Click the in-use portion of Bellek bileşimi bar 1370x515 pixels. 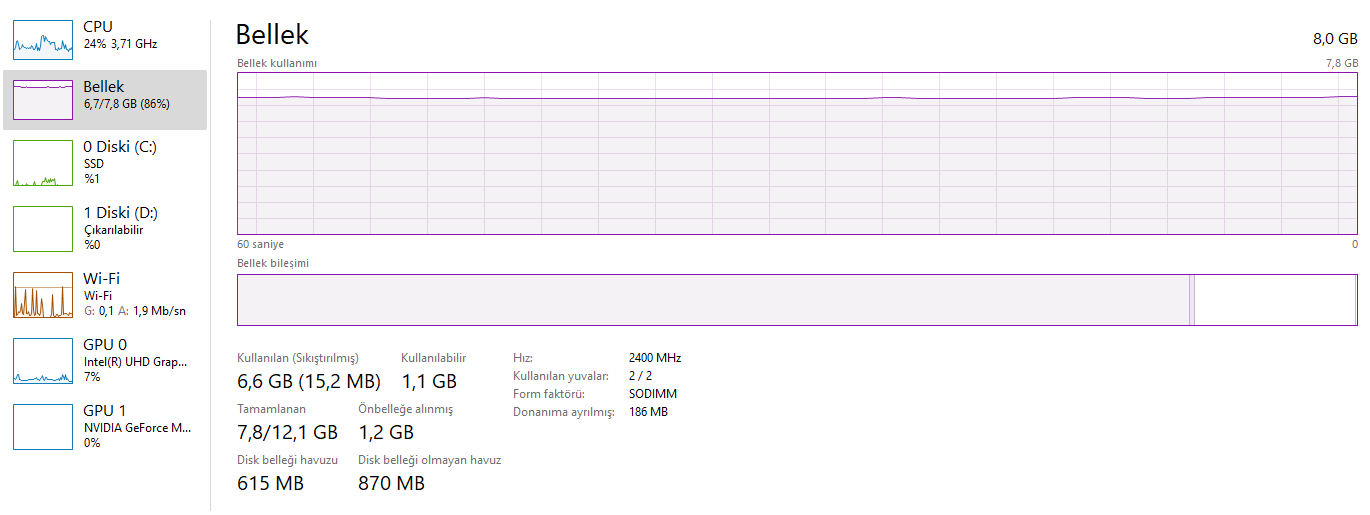712,300
